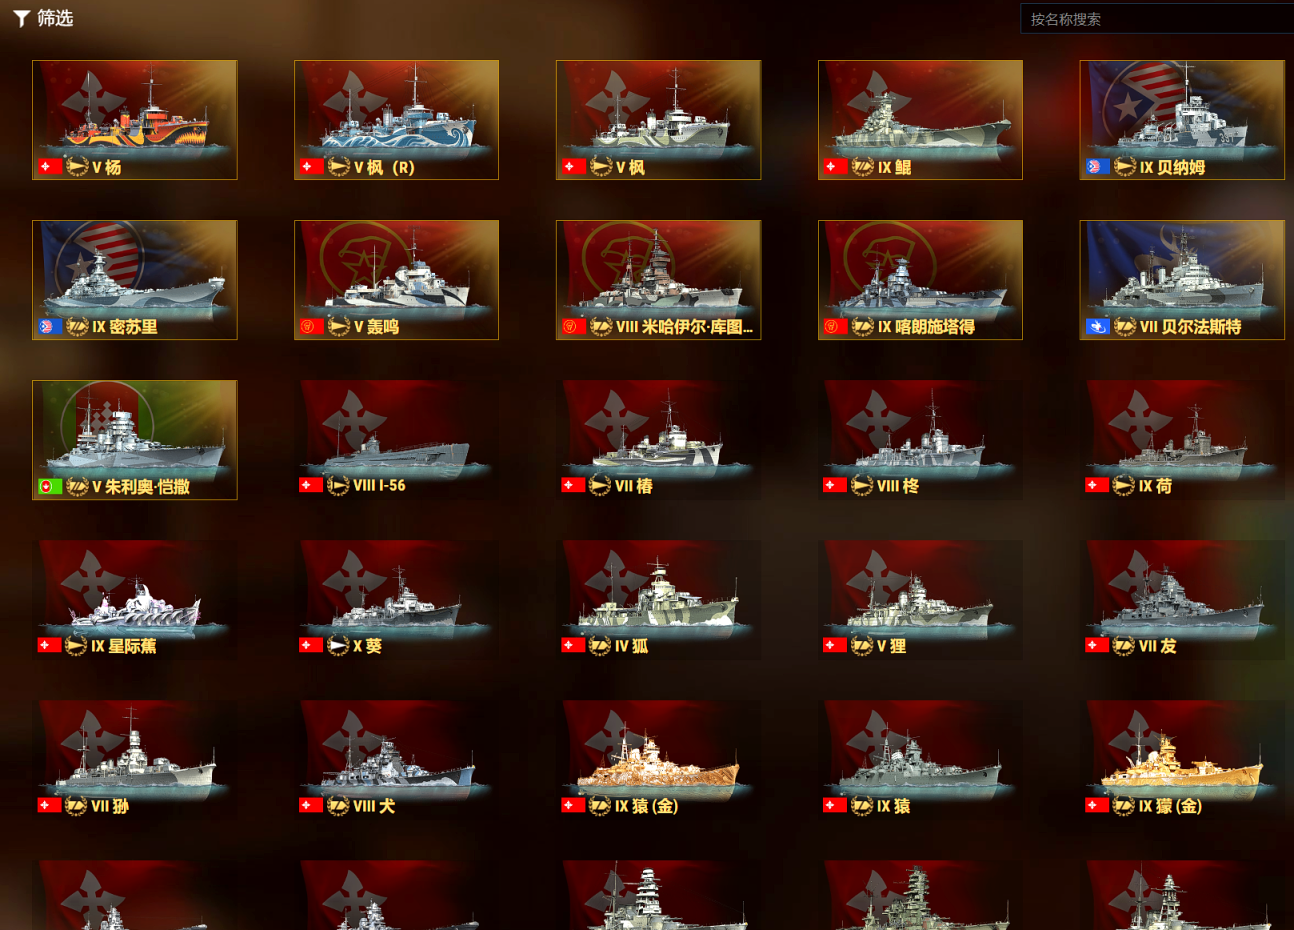Select the IX 鲲 battleship card
This screenshot has width=1294, height=930.
920,120
